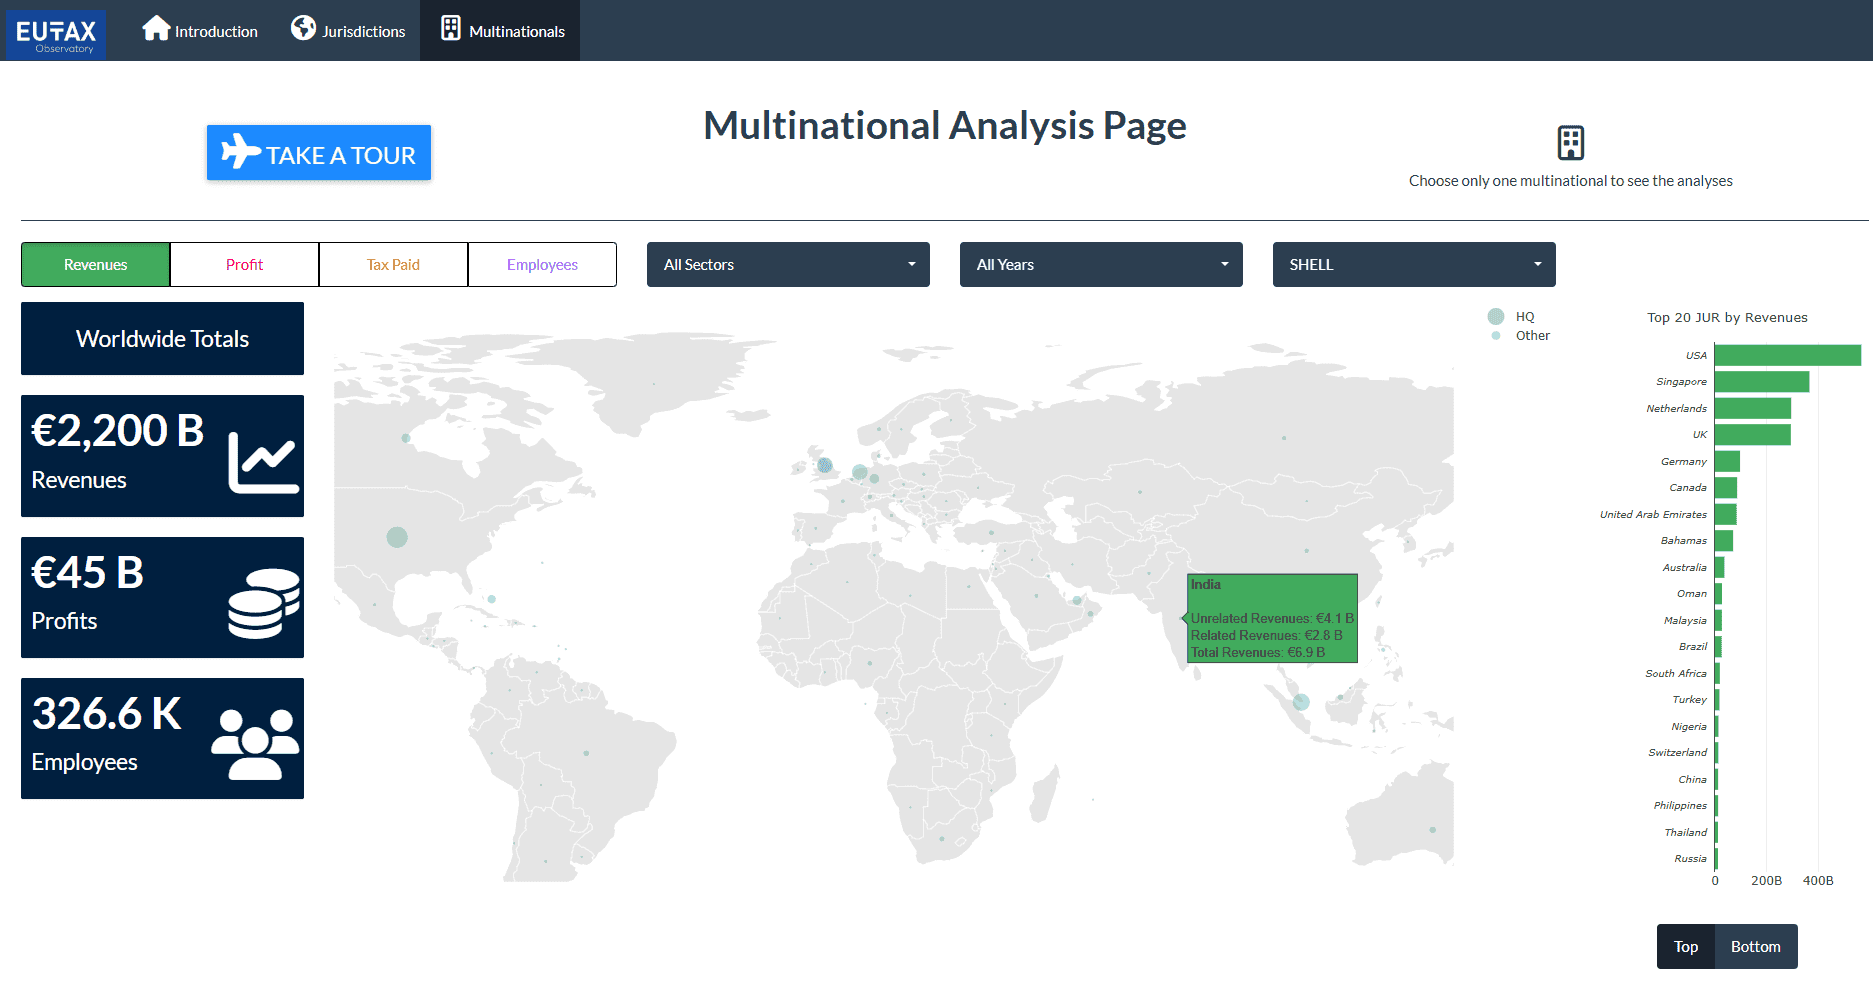Click the airplane icon on tour button
Image resolution: width=1873 pixels, height=983 pixels.
click(240, 152)
